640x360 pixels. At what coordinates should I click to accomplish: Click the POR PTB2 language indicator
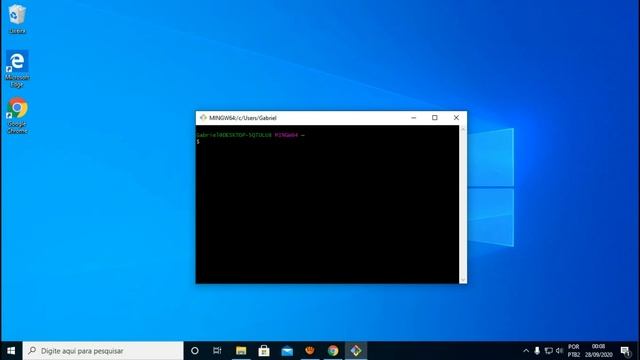(x=573, y=351)
